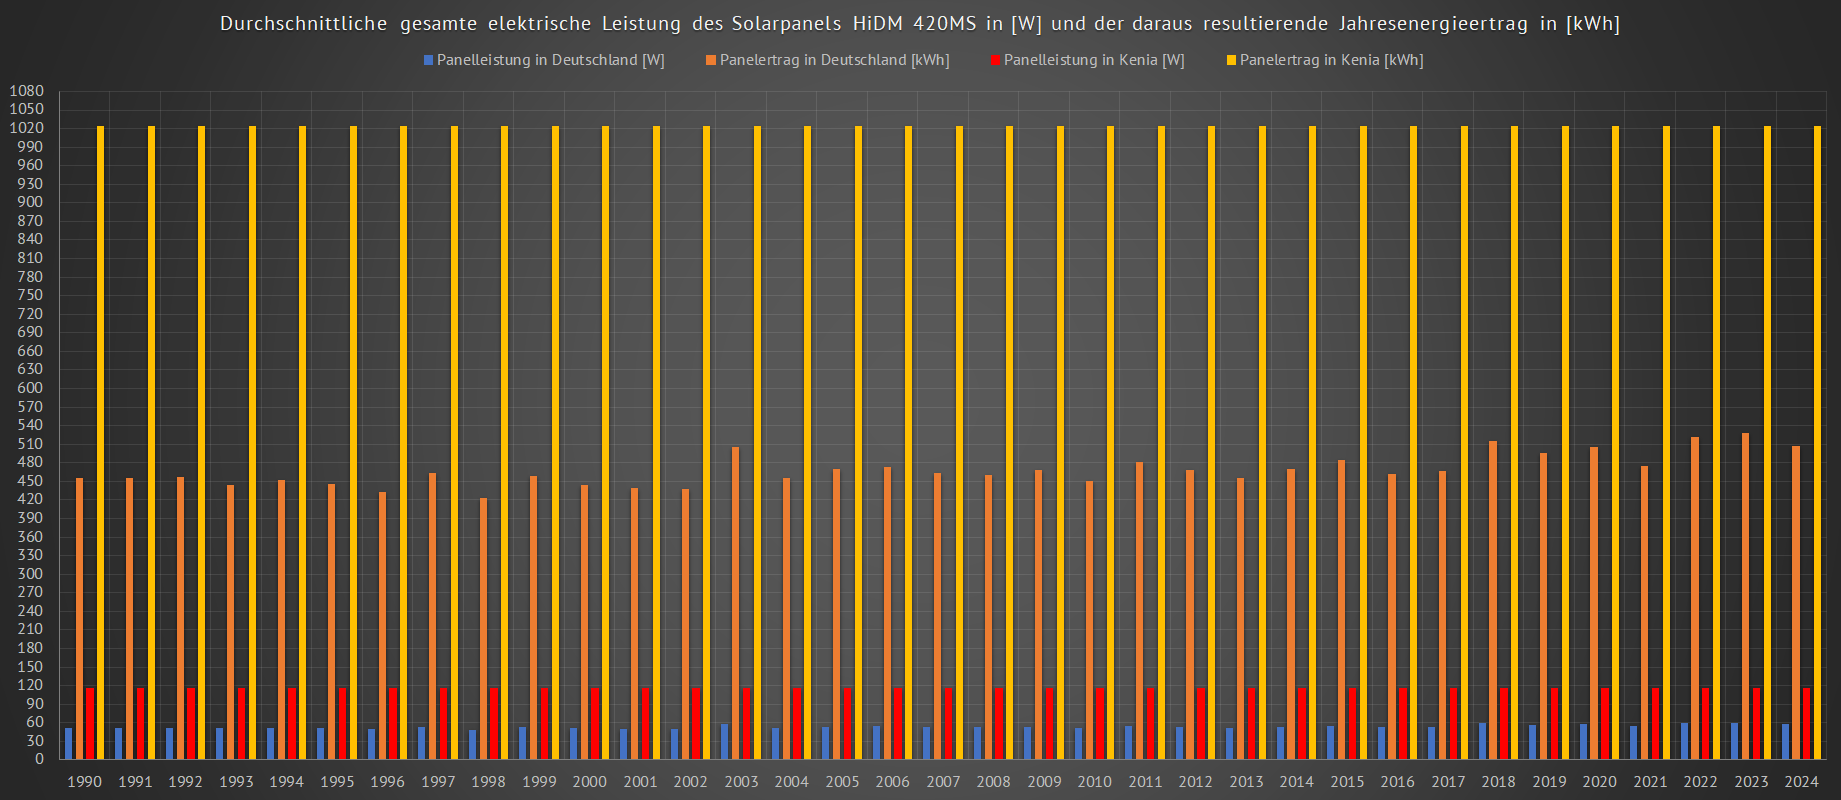Click the 'Panelleistung in Kenia [W]' legend text

coord(1094,60)
